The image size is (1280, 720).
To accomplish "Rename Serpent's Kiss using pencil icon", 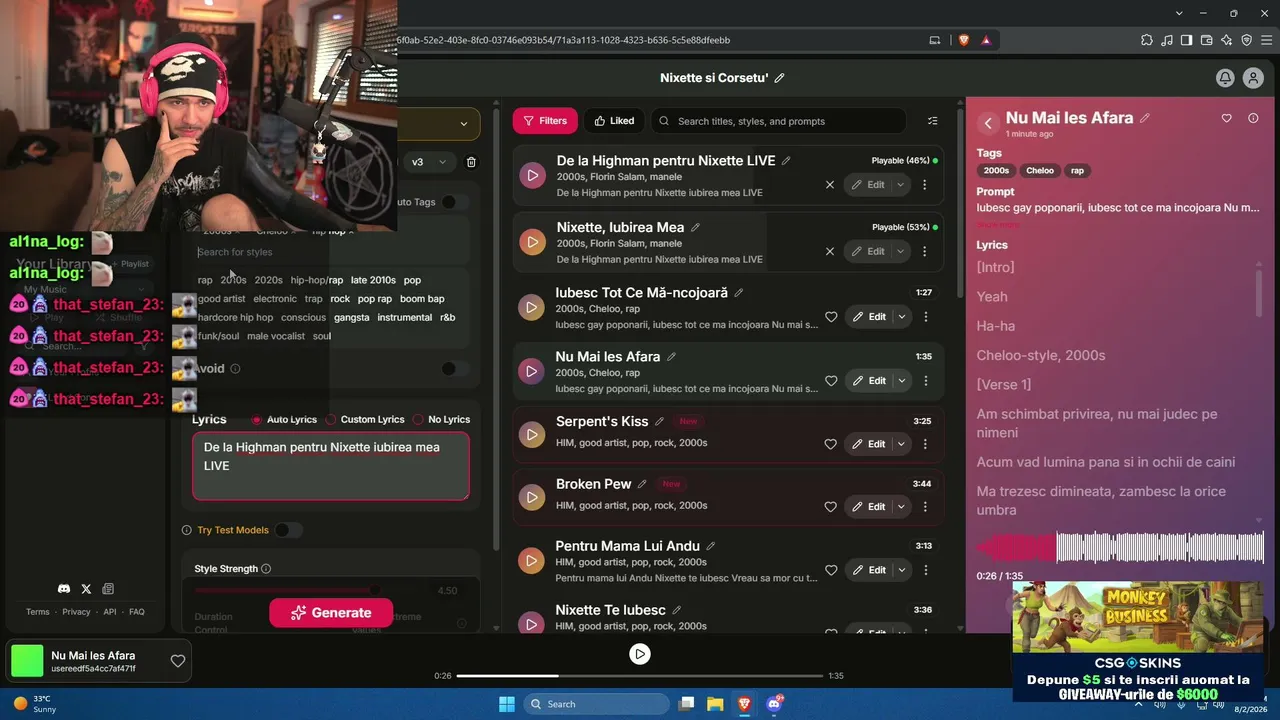I will point(660,422).
